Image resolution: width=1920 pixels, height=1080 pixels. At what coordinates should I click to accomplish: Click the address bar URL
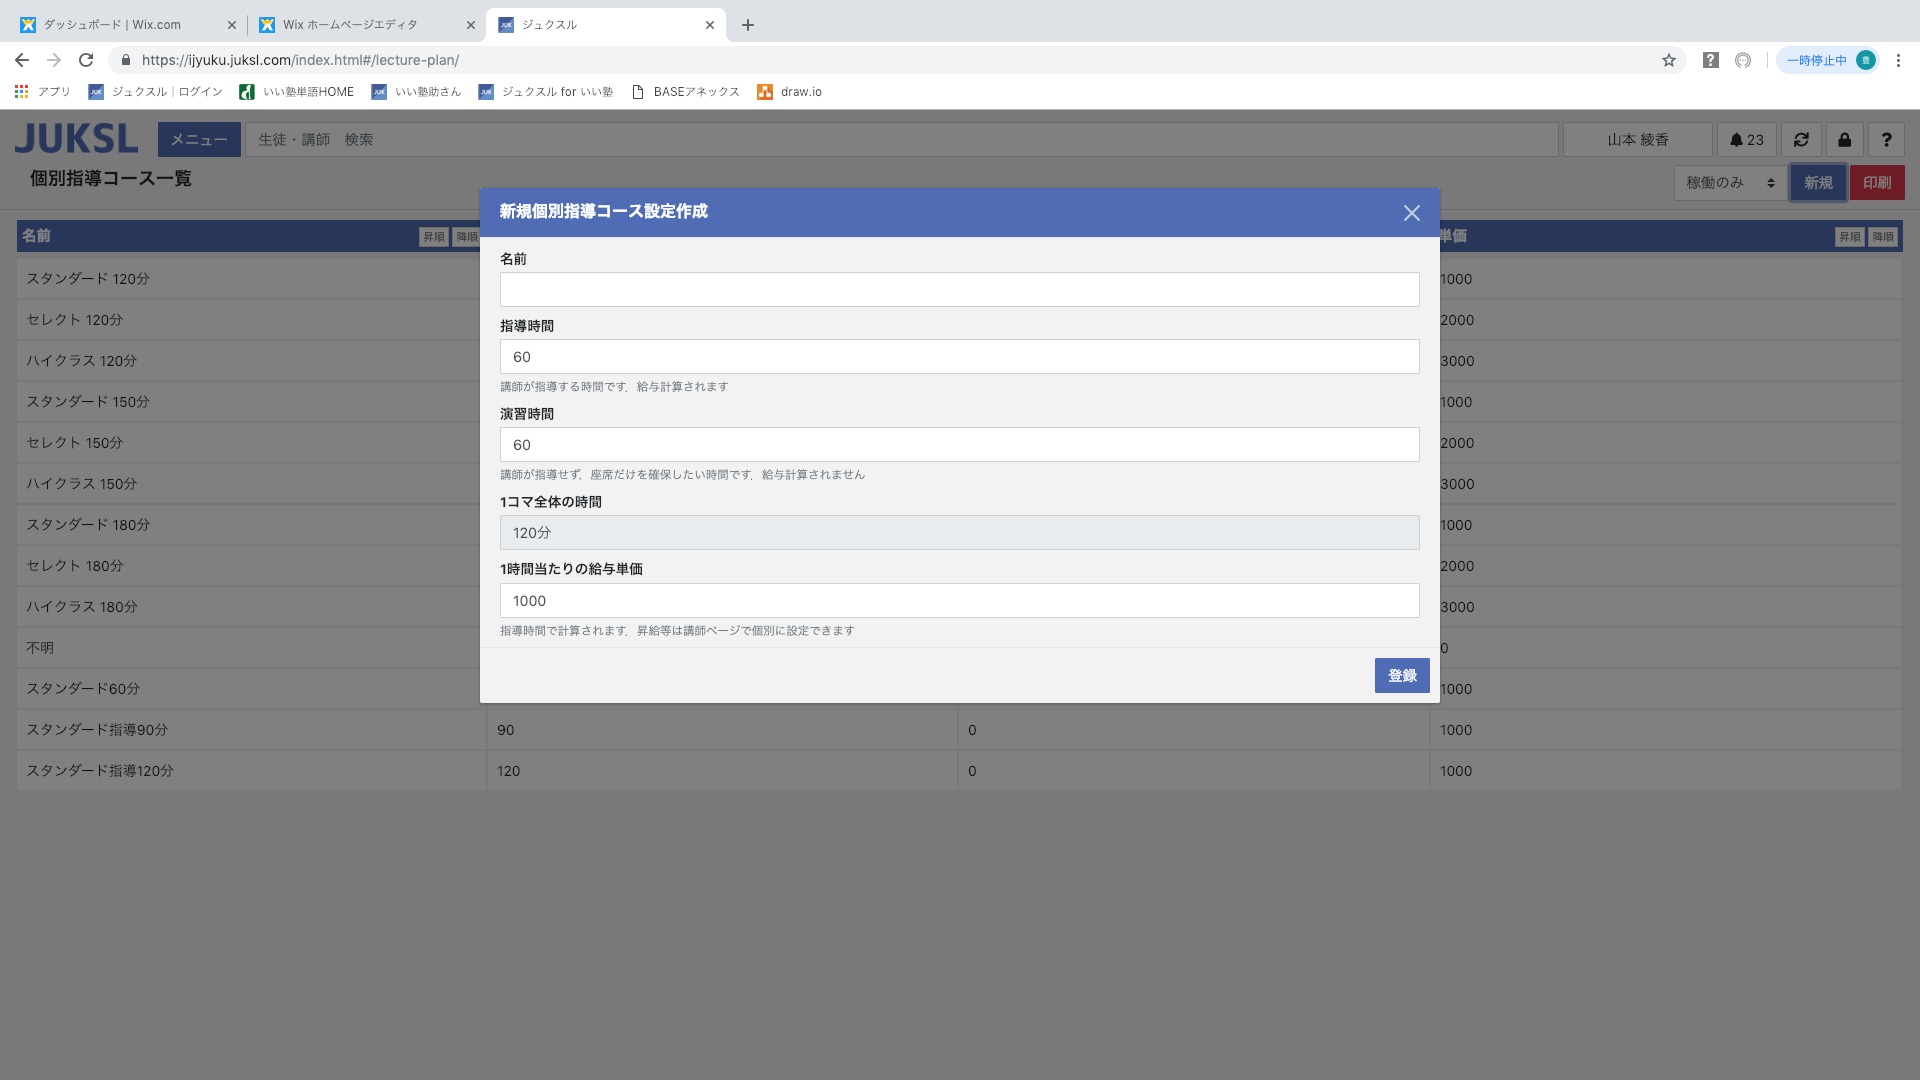pos(300,60)
